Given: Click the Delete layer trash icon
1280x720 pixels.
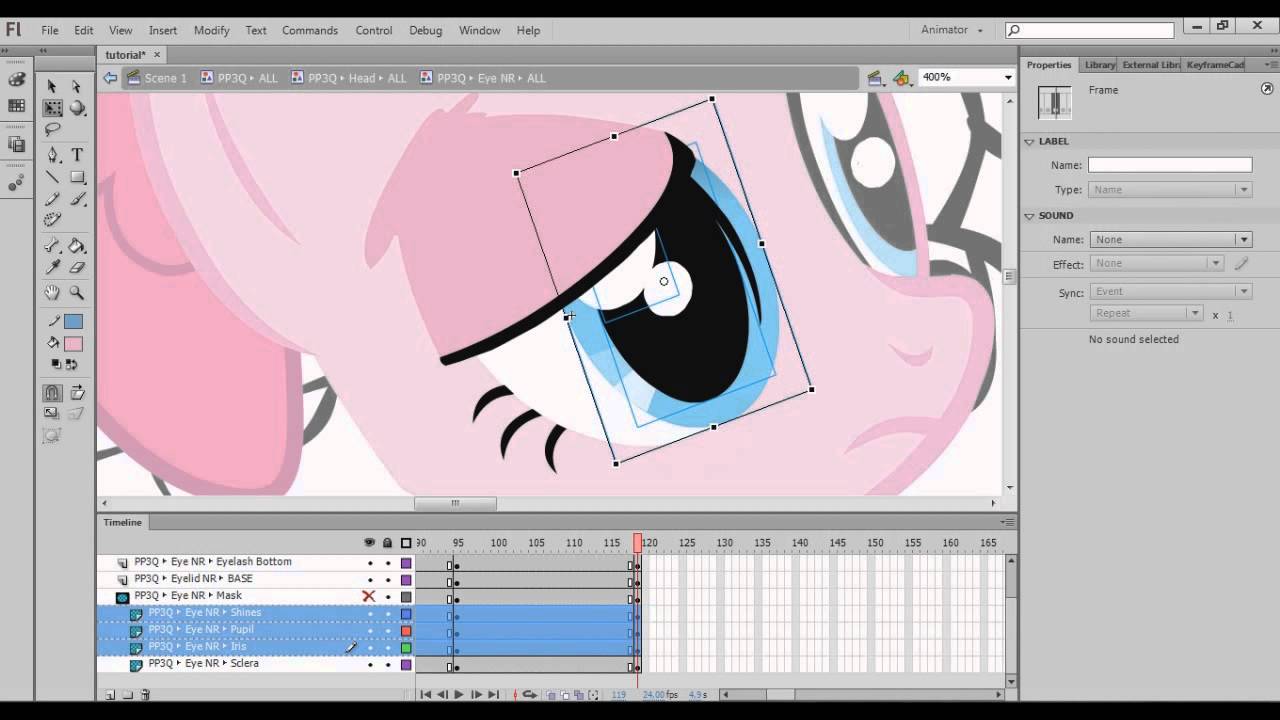Looking at the screenshot, I should (145, 694).
